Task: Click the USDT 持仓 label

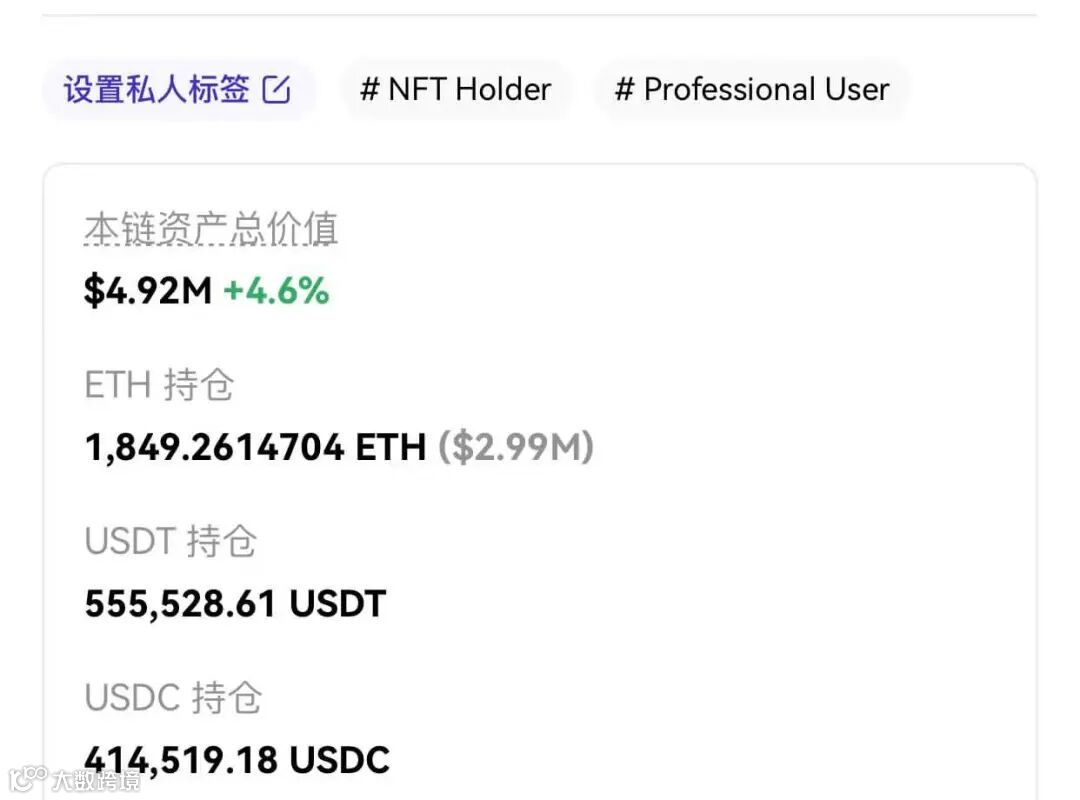Action: [x=171, y=541]
